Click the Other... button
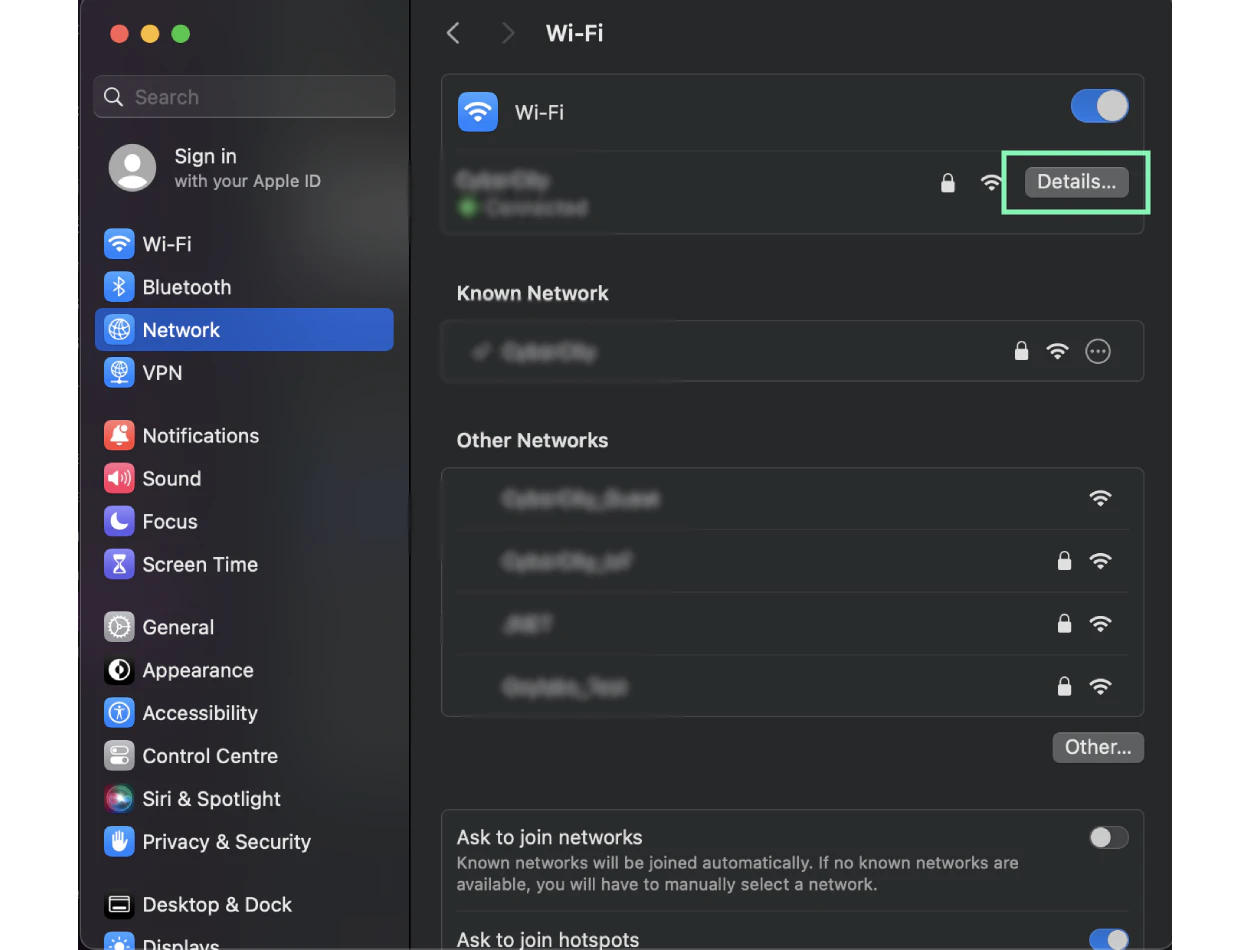1250x950 pixels. [1098, 747]
